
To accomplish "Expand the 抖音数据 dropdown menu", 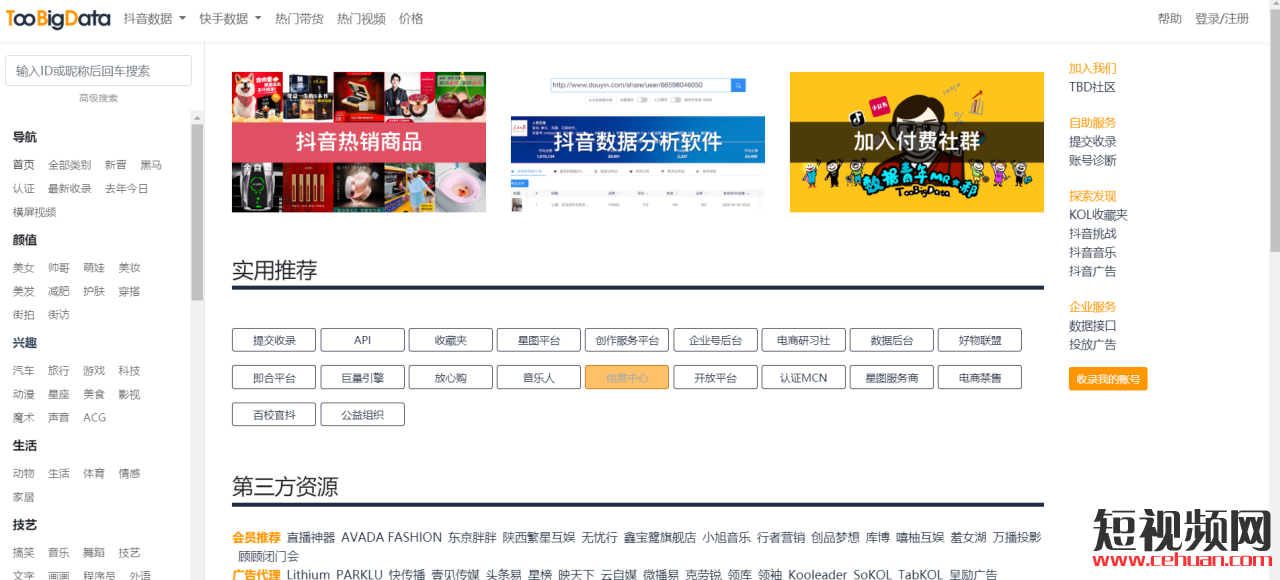I will click(x=154, y=19).
